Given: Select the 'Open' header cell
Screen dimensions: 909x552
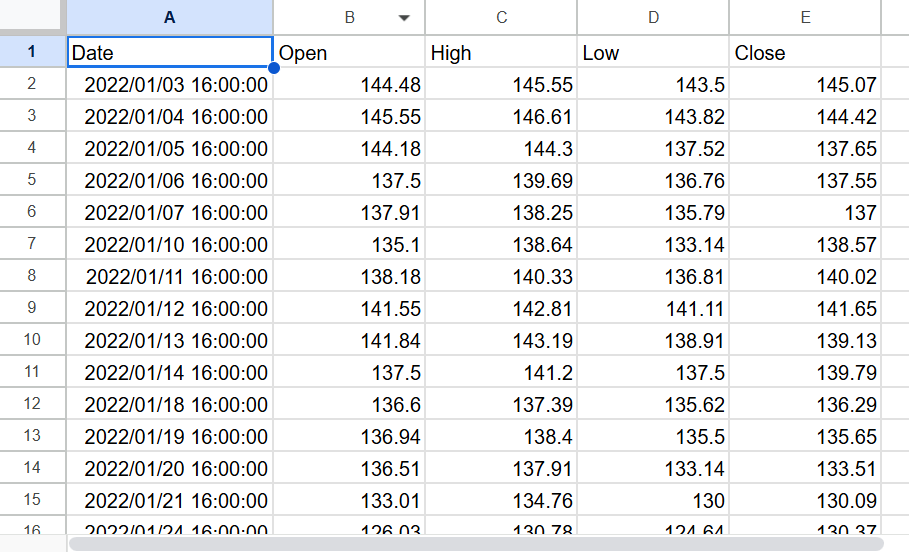Looking at the screenshot, I should 349,53.
